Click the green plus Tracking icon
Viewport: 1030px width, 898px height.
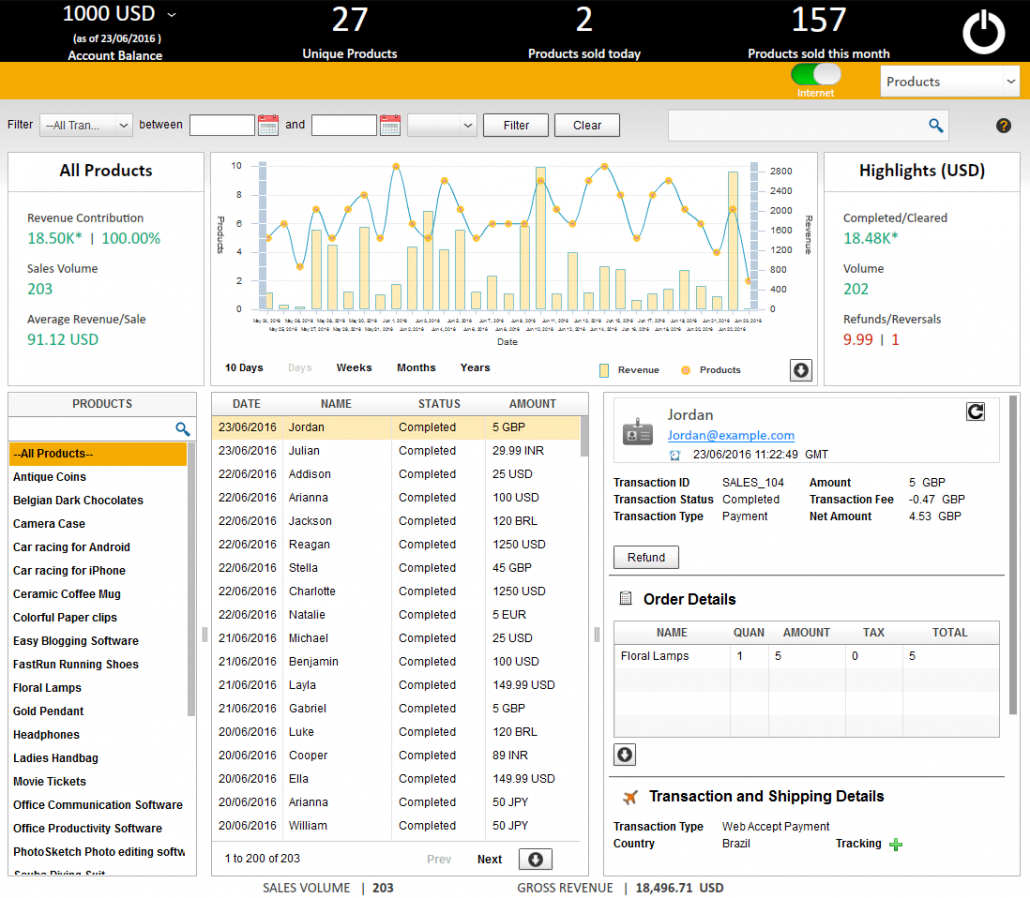pos(895,844)
